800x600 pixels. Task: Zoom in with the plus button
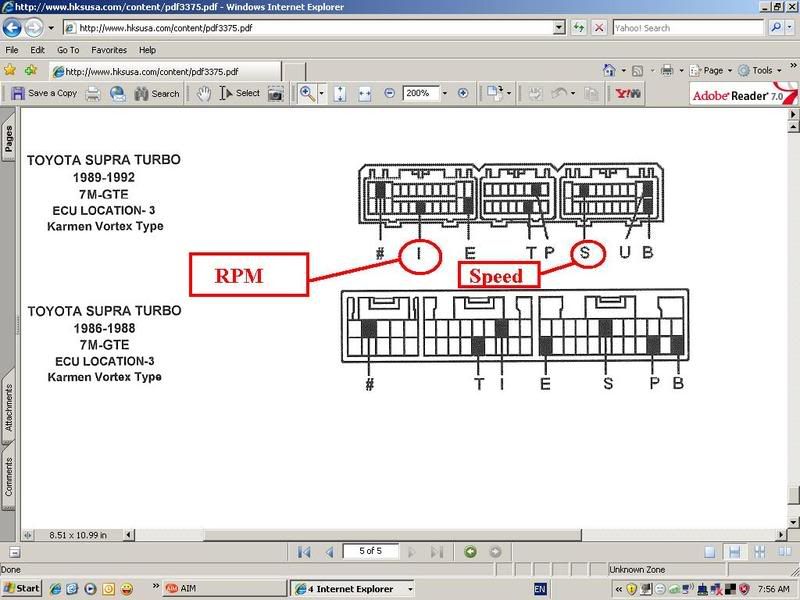[x=463, y=93]
